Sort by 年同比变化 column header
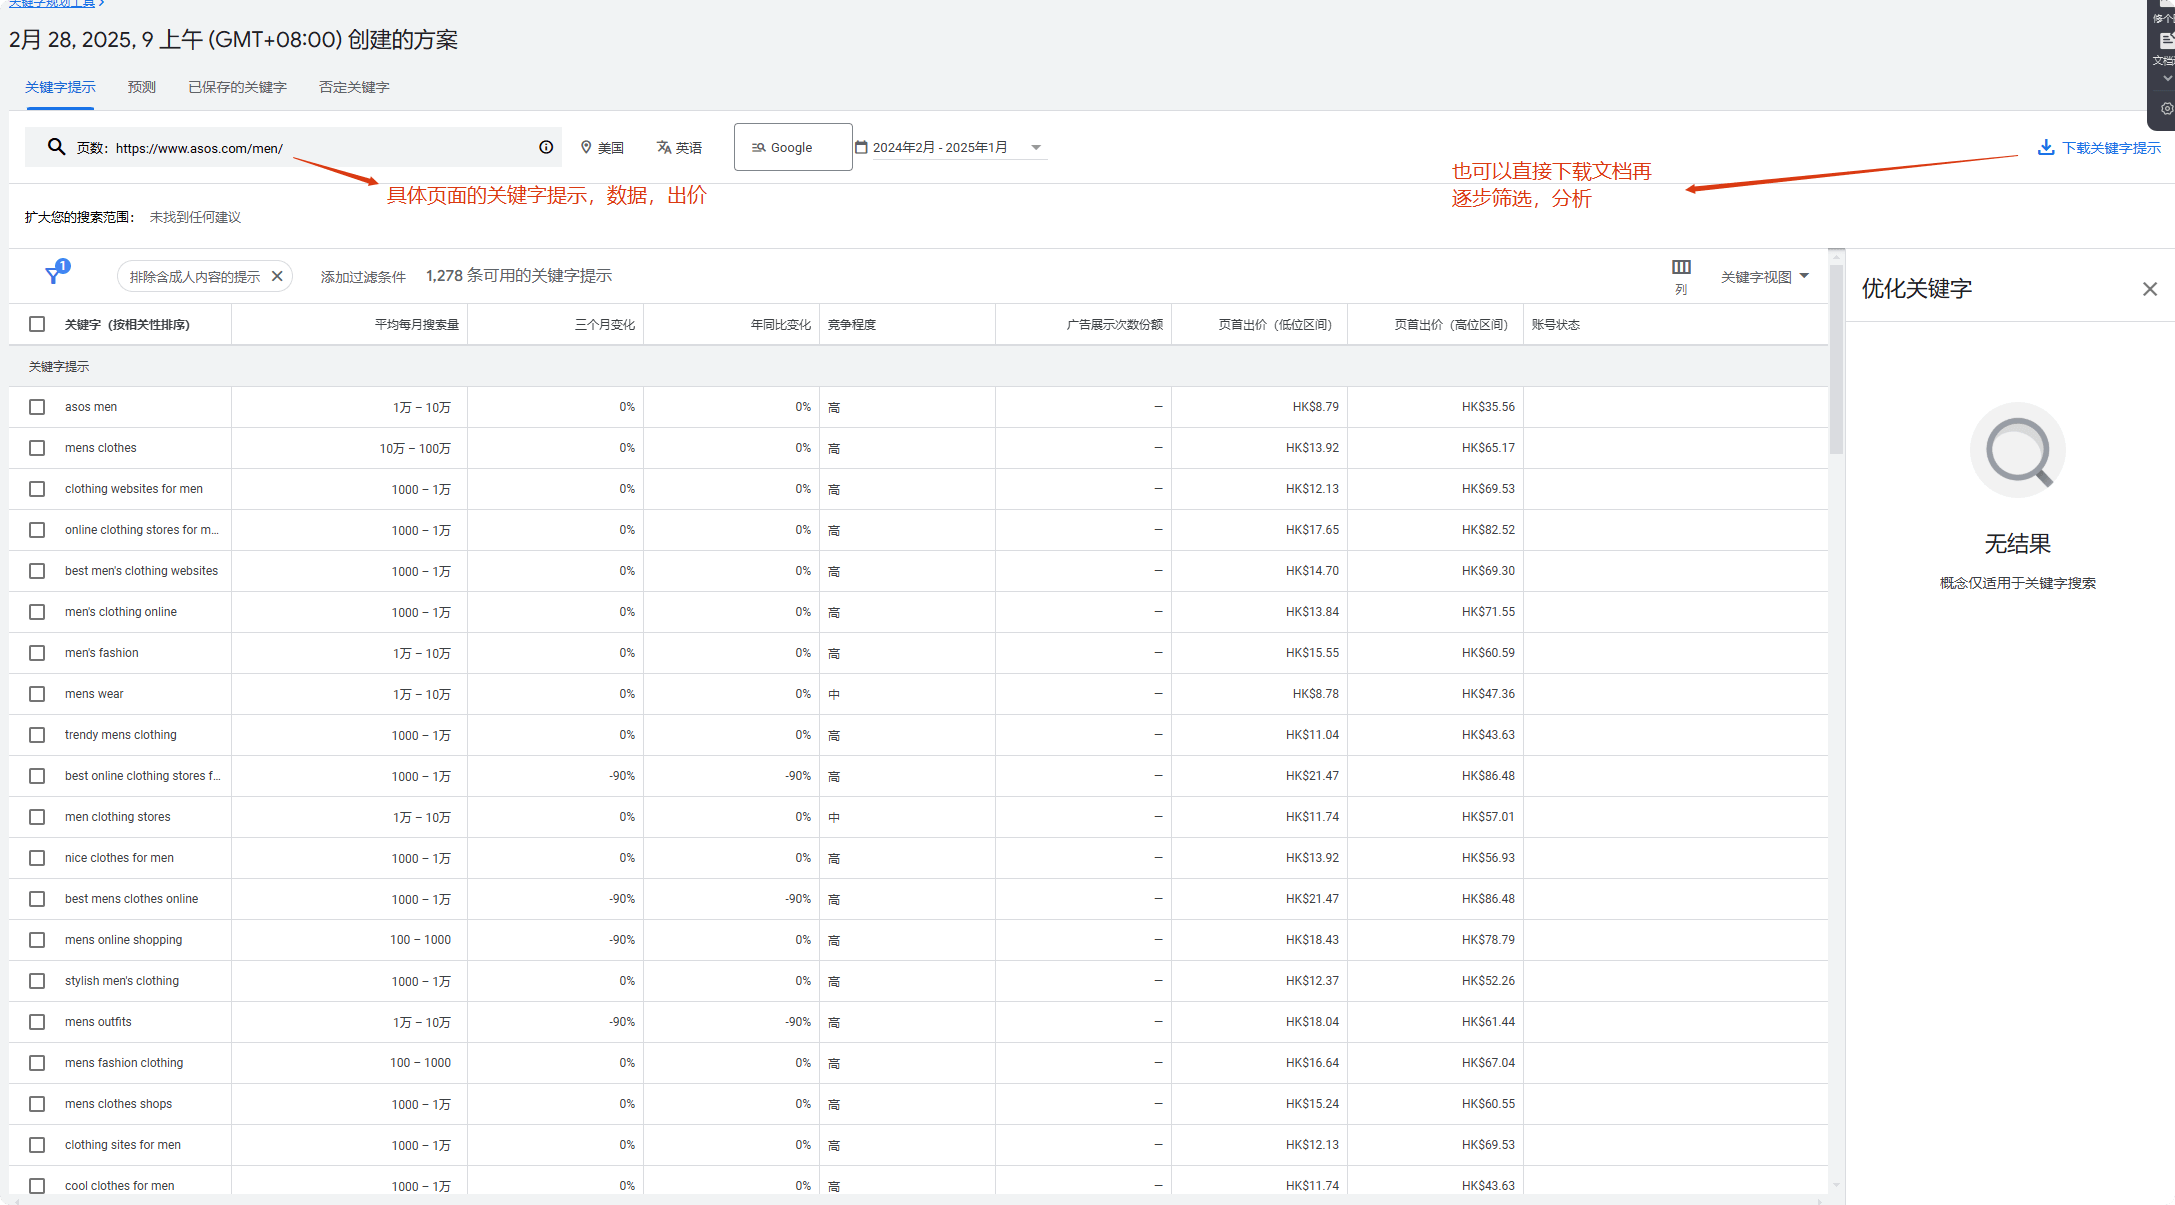Screen dimensions: 2175x1205 coord(781,325)
